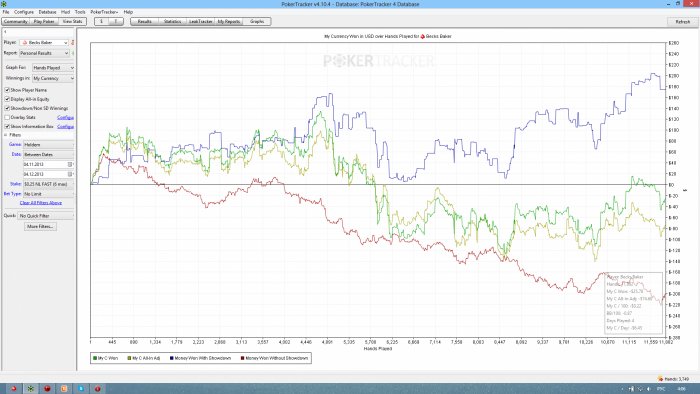Open the Database menu
Viewport: 700px width, 394px height.
click(47, 12)
